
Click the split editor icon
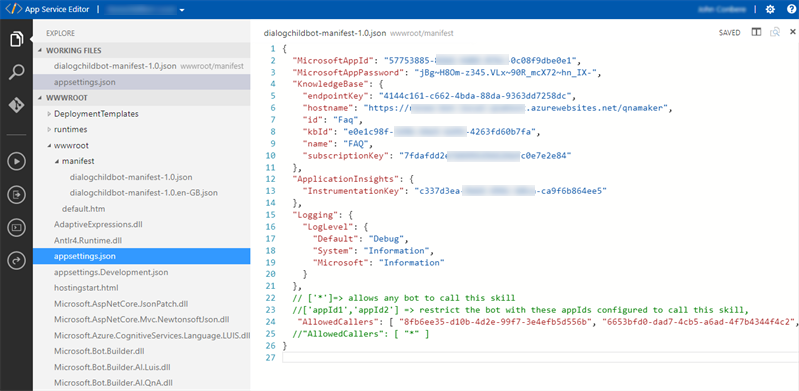756,32
